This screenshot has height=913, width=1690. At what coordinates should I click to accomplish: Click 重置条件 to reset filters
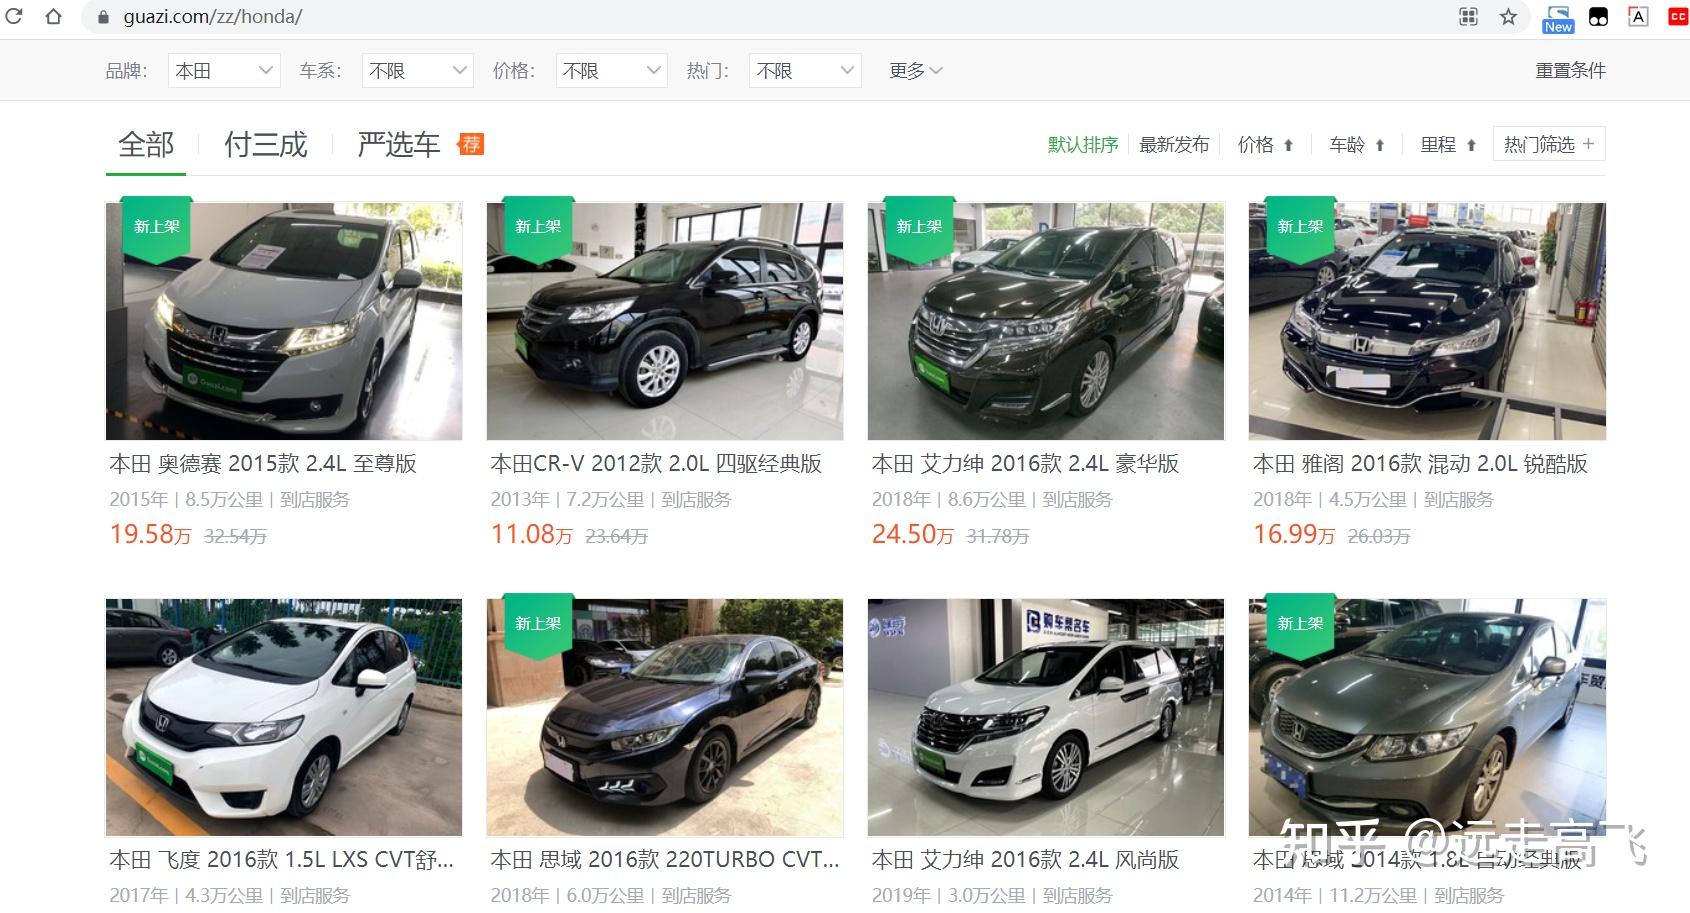1570,70
